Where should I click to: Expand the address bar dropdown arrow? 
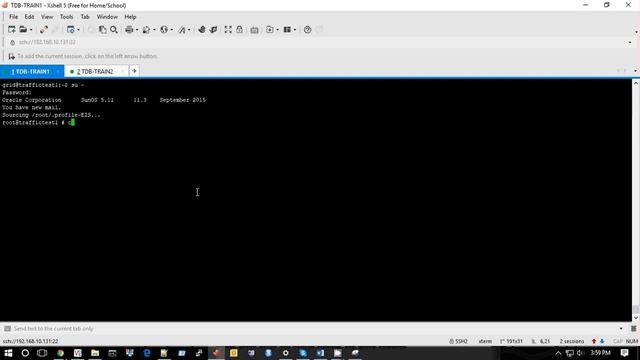pyautogui.click(x=630, y=42)
